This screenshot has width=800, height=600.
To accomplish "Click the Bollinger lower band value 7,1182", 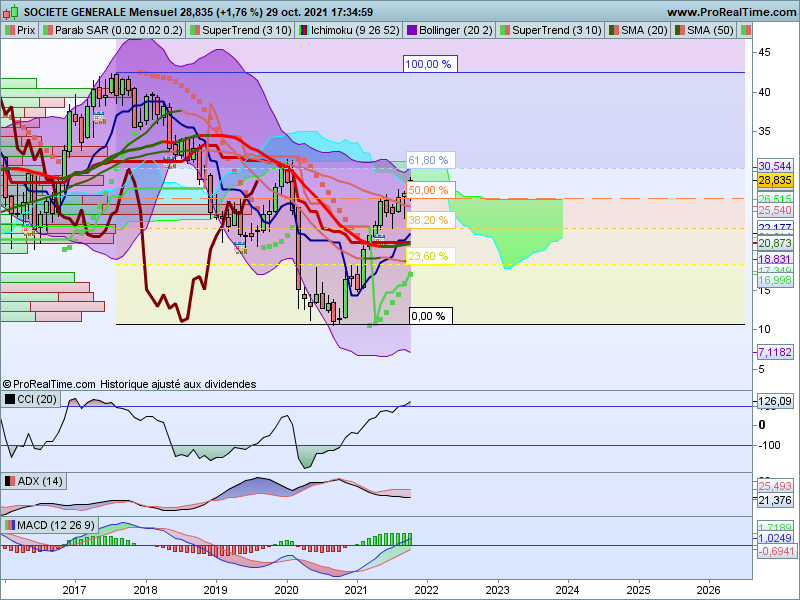I will [774, 352].
